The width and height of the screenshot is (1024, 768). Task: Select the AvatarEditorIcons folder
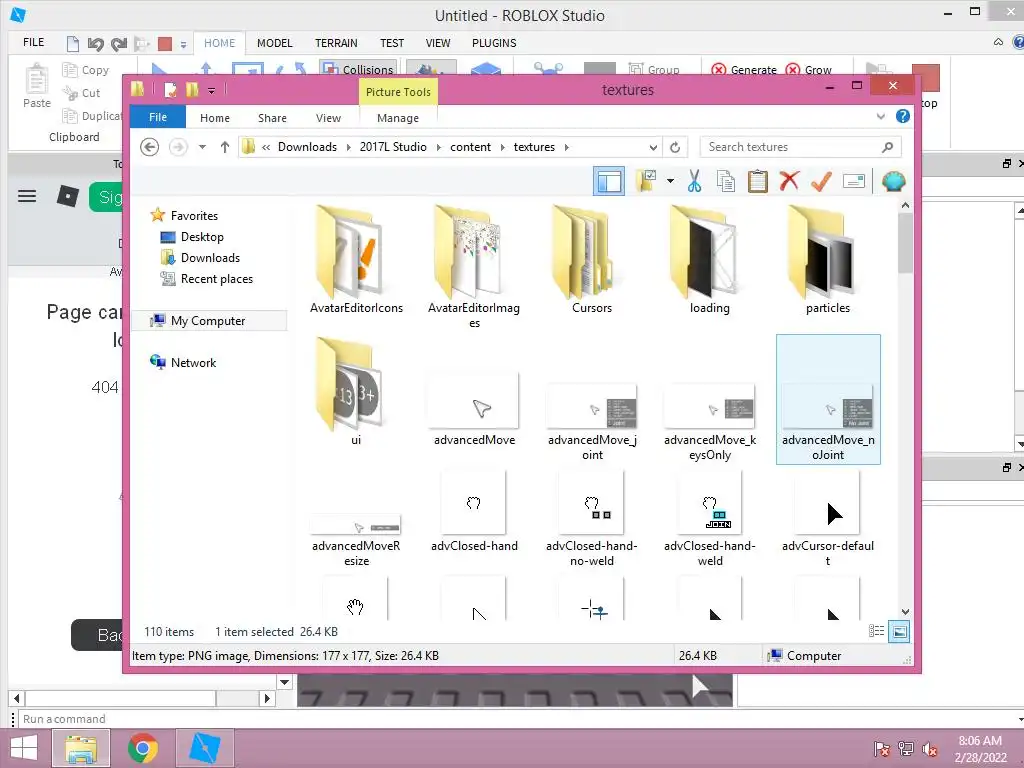(357, 260)
